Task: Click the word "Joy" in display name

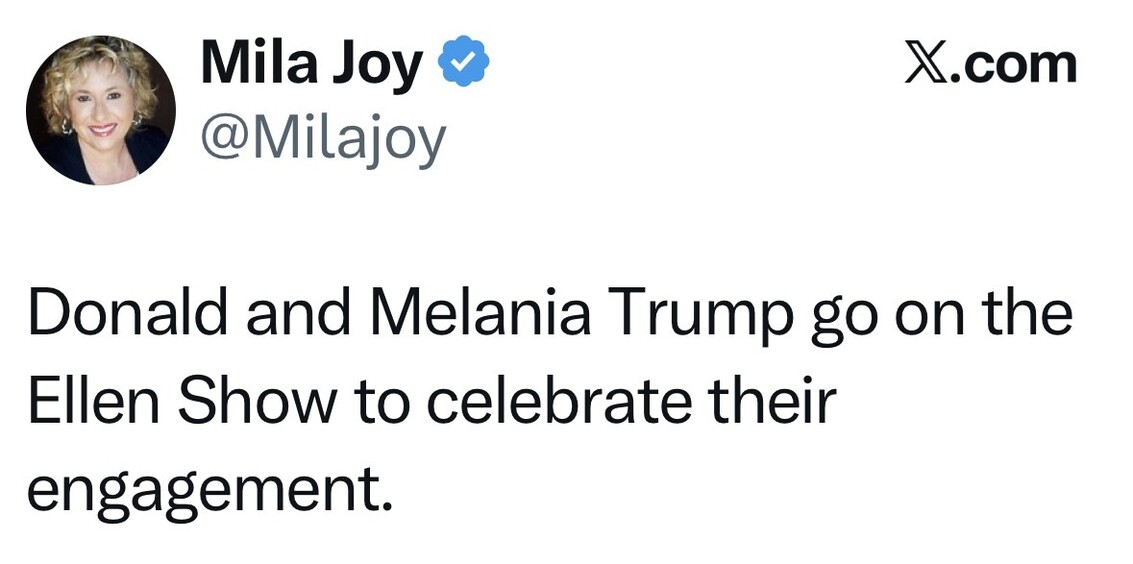Action: [x=380, y=66]
